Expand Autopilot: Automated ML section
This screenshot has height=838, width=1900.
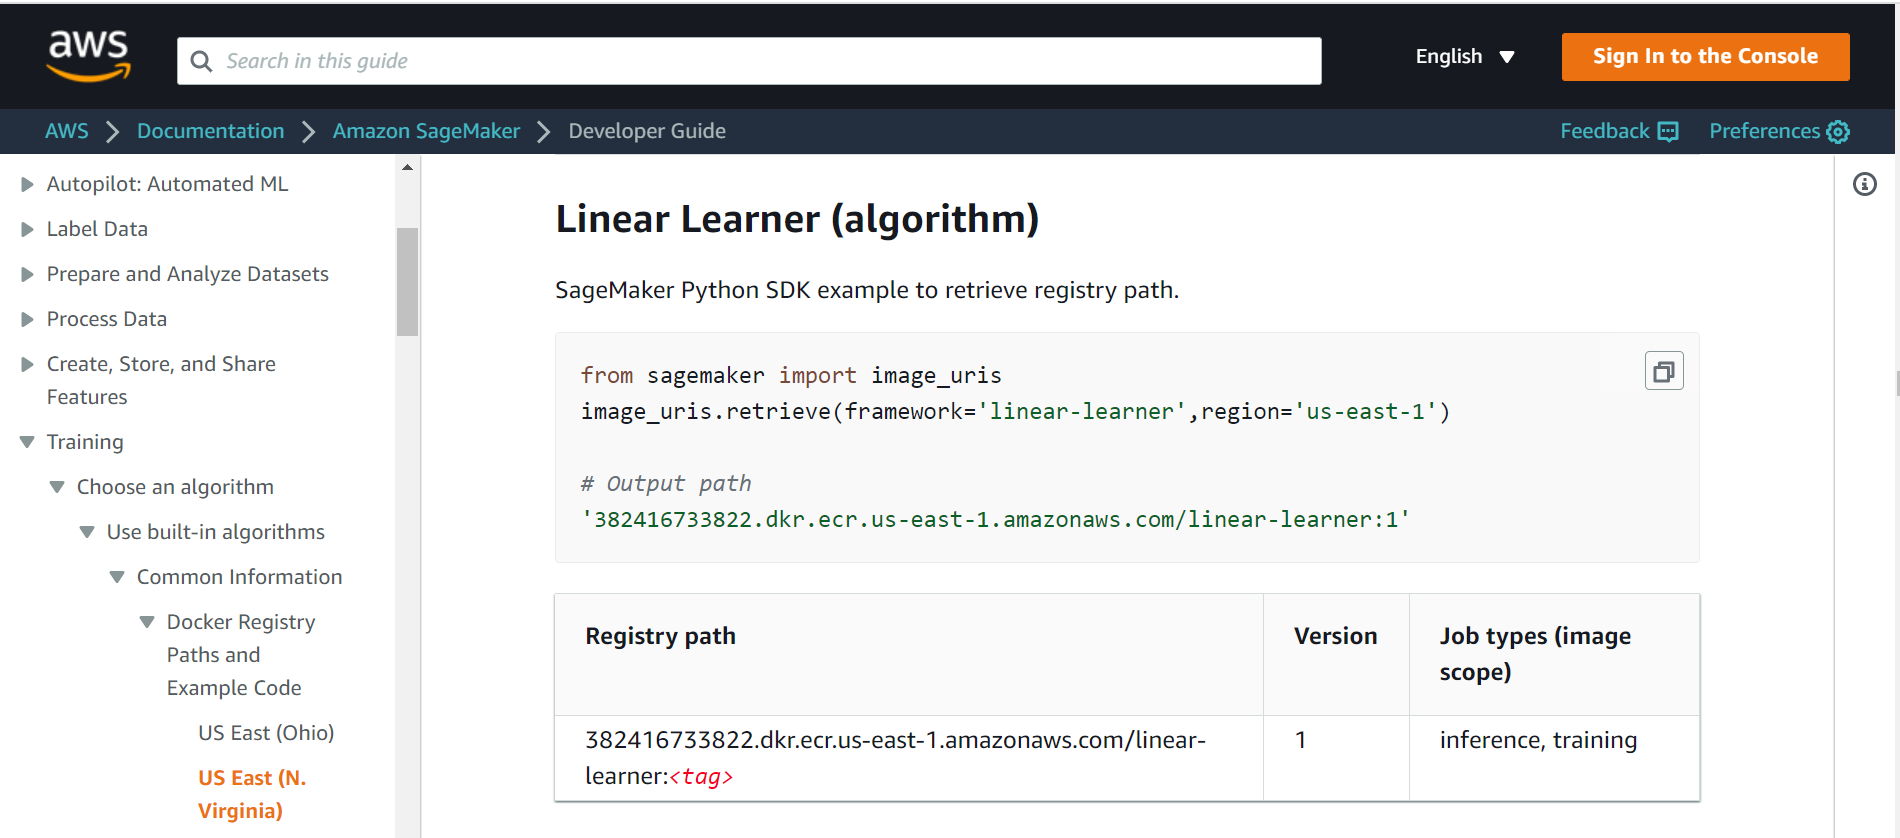[x=27, y=184]
